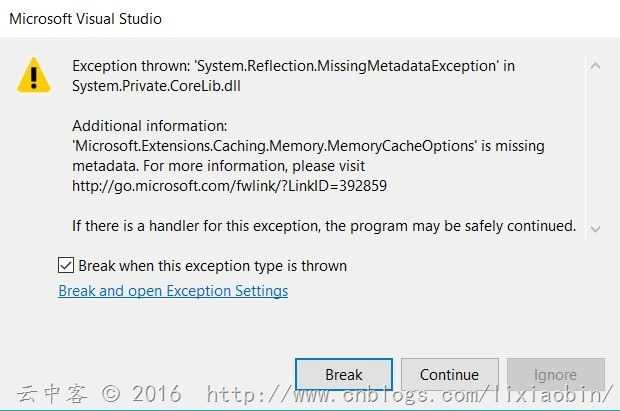Image resolution: width=620 pixels, height=411 pixels.
Task: Click the go.microsoft.com fwlink URL text
Action: pos(229,186)
